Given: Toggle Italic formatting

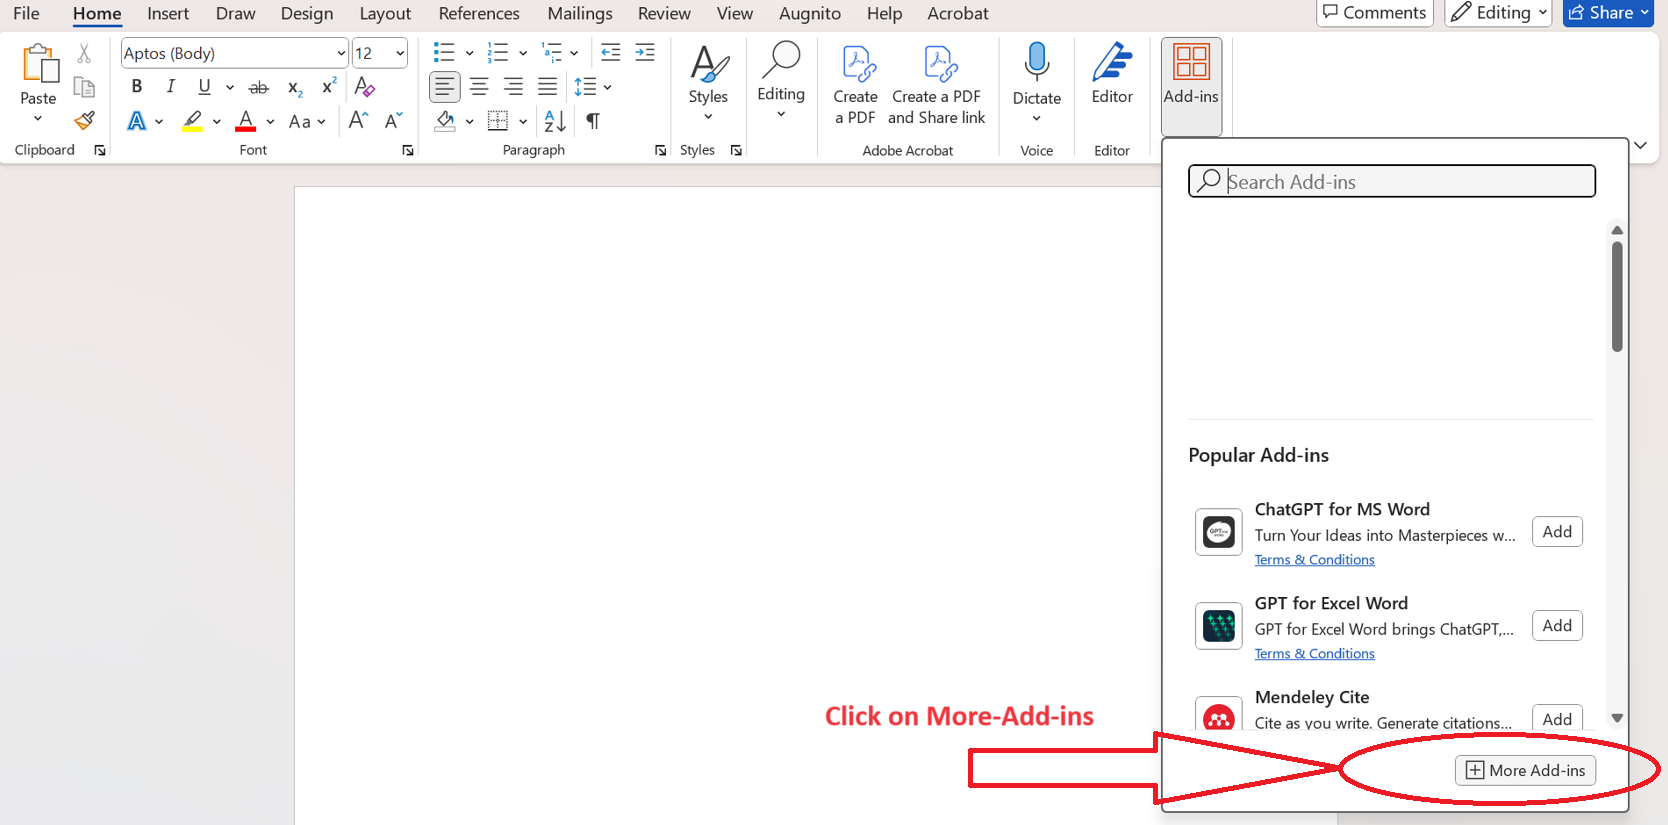Looking at the screenshot, I should [x=171, y=87].
